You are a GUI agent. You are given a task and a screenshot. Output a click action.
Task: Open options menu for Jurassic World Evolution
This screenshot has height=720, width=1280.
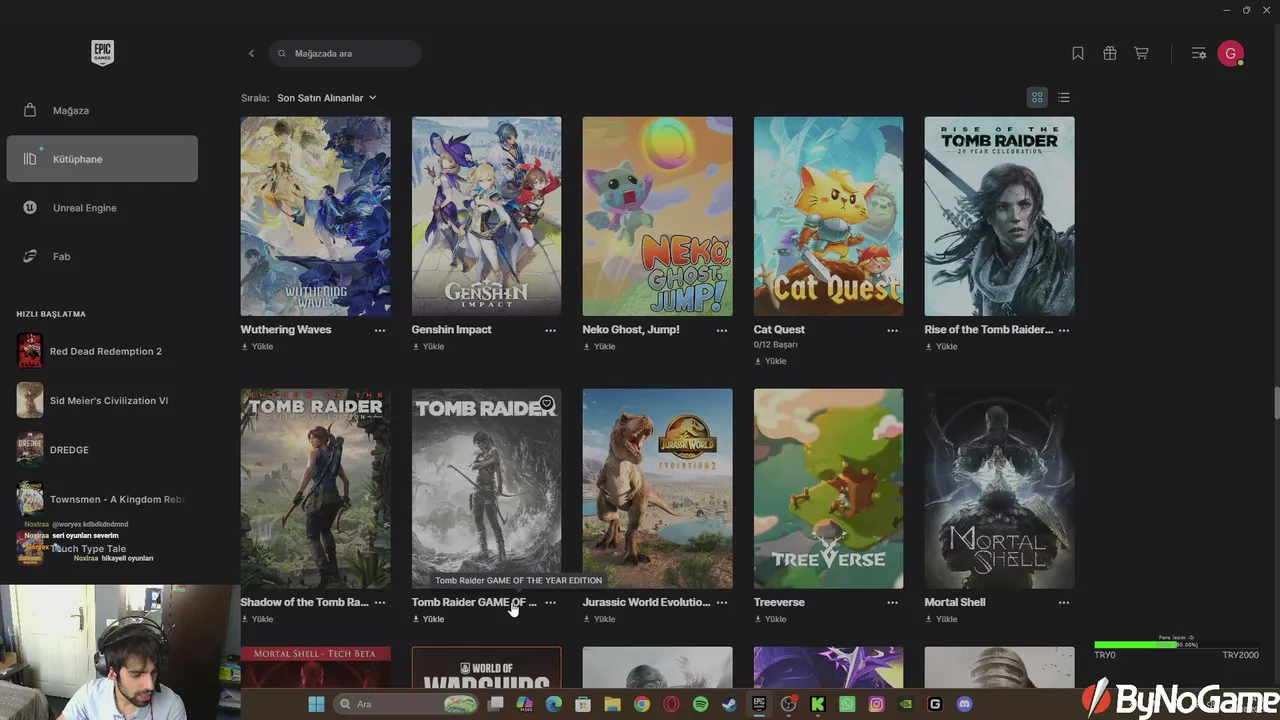click(722, 603)
